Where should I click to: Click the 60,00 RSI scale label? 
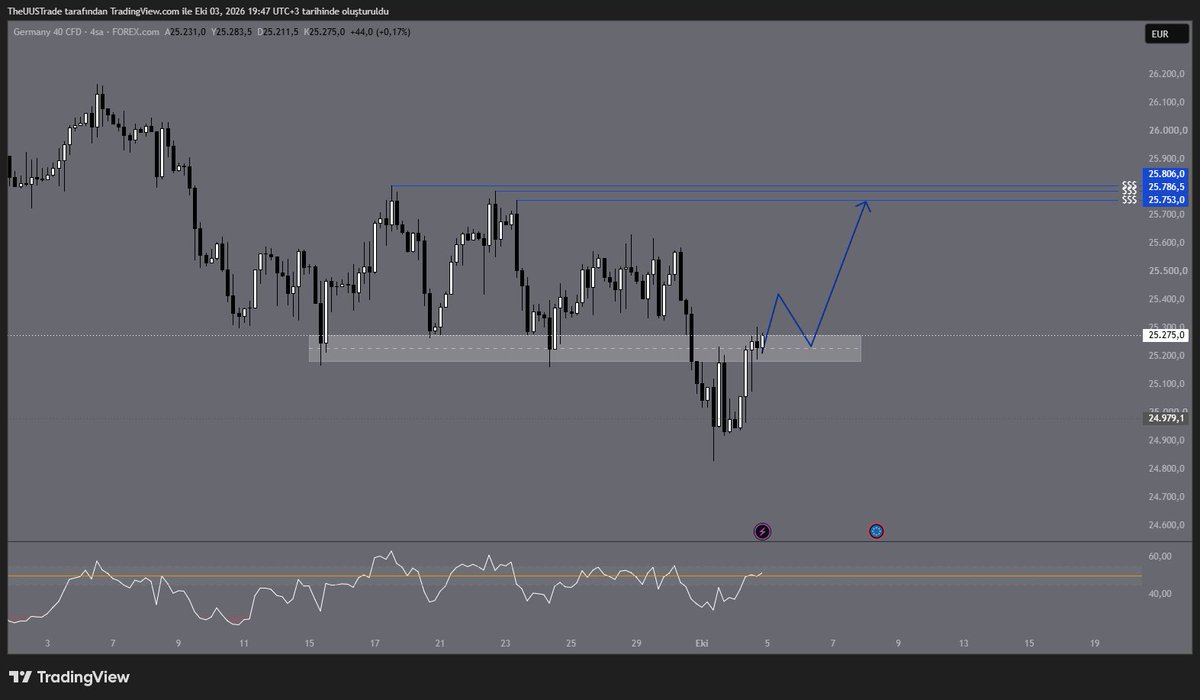click(x=1160, y=557)
